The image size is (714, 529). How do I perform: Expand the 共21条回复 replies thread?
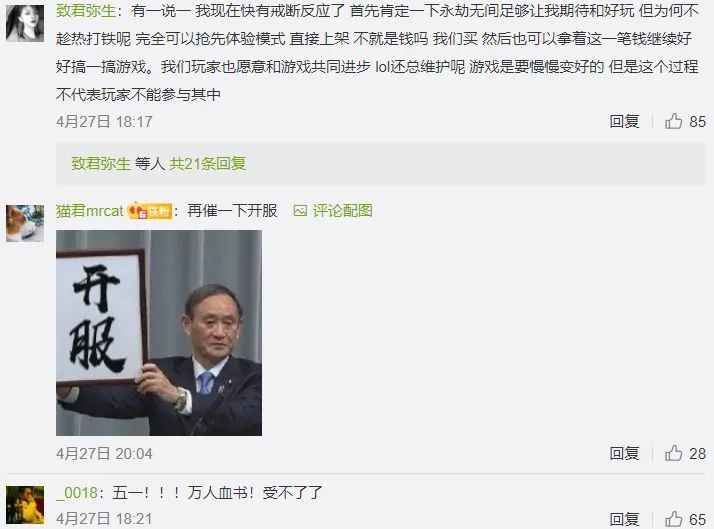[208, 163]
